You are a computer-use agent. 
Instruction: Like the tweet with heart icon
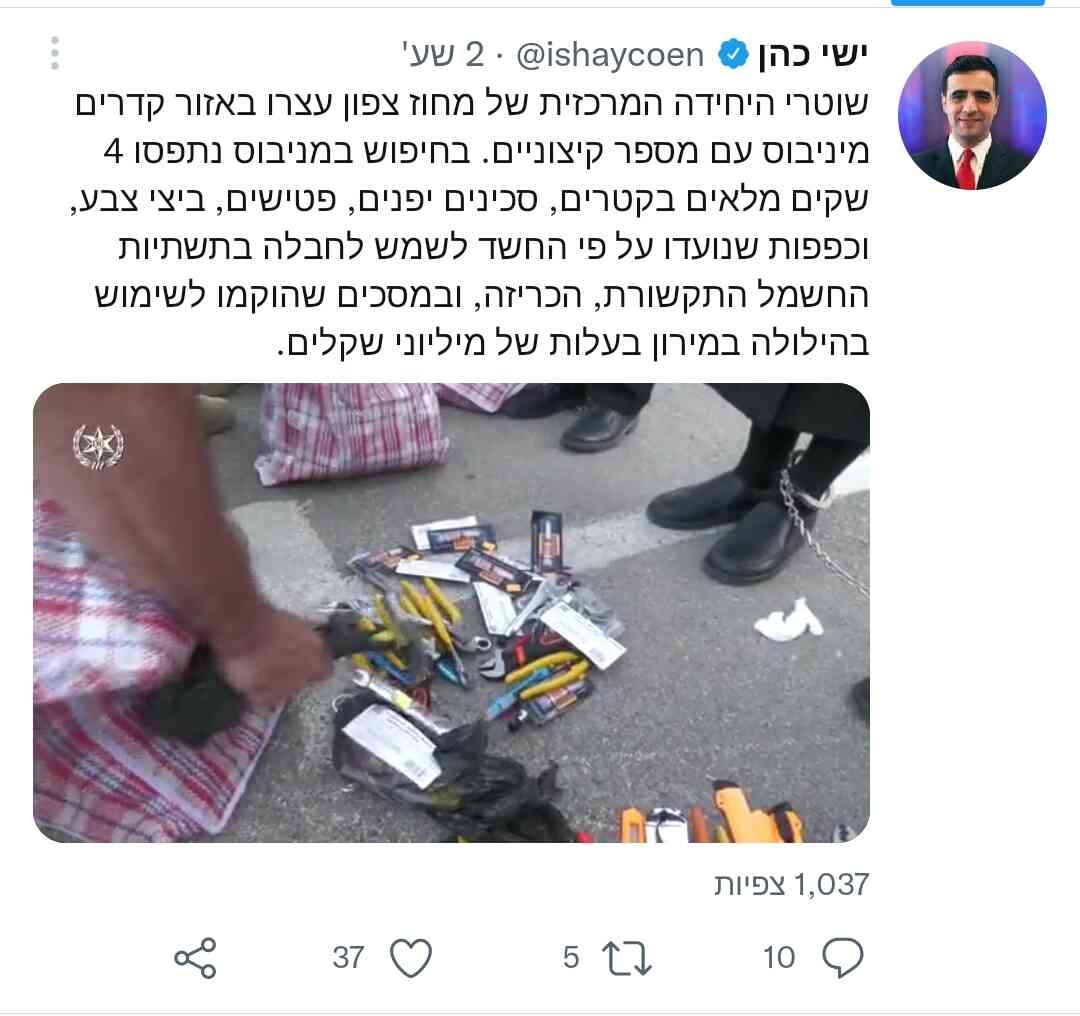[x=411, y=957]
